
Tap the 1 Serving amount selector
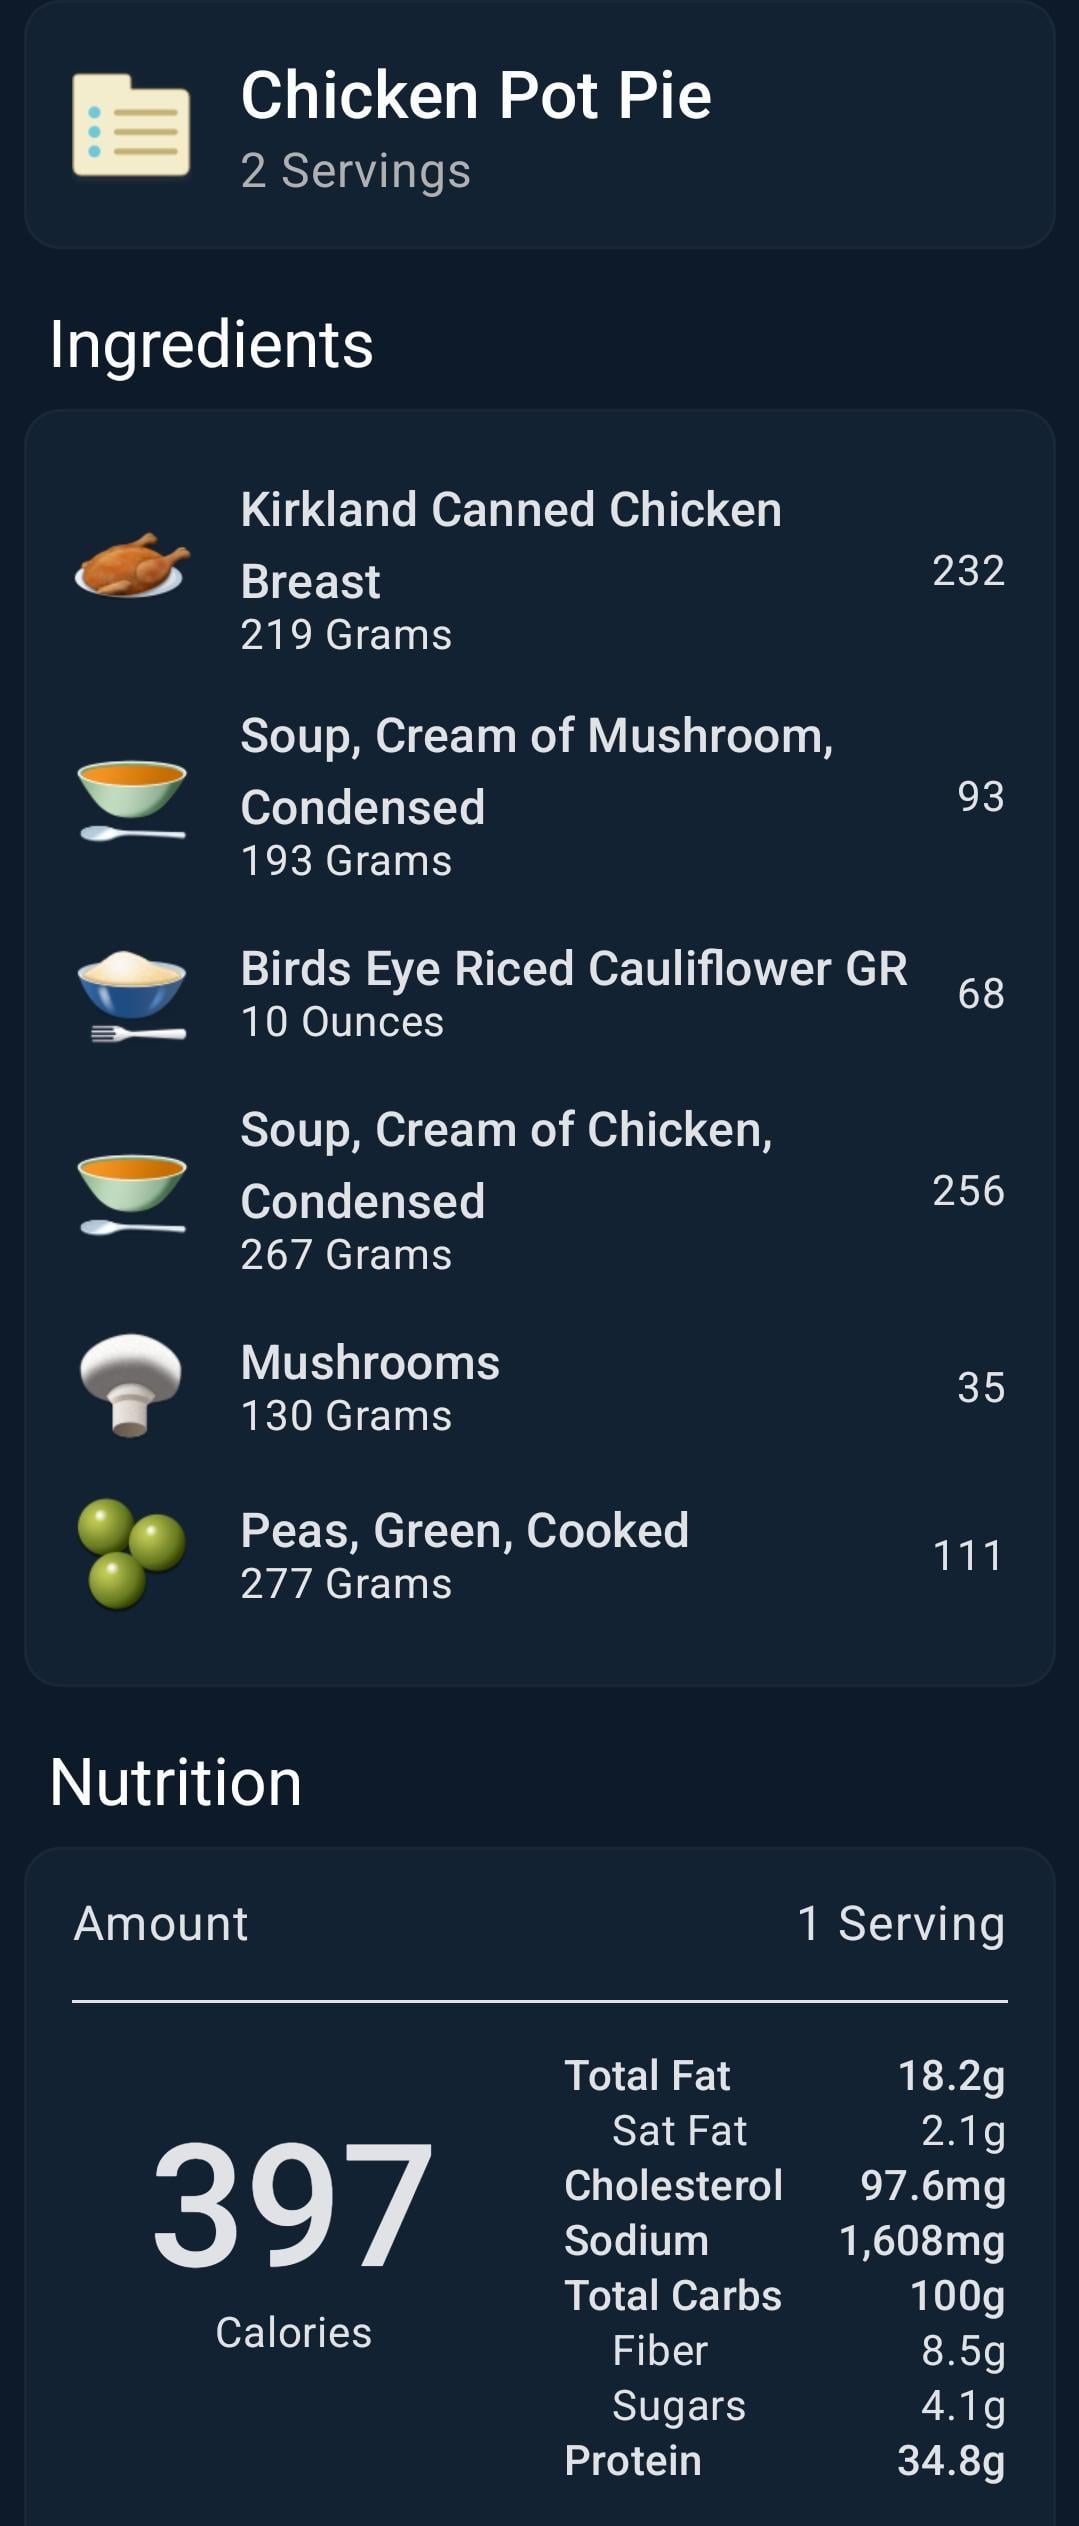tap(900, 1923)
